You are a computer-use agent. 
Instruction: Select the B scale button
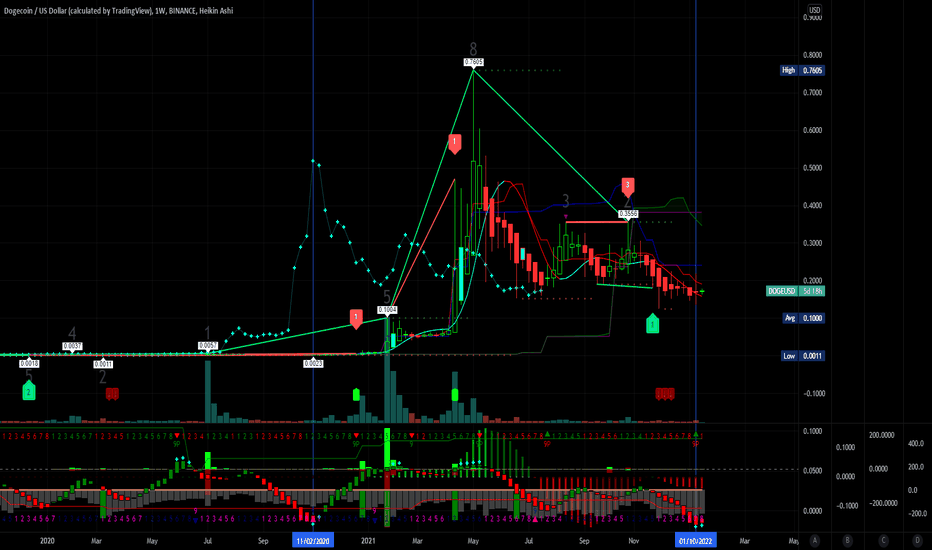coord(847,540)
